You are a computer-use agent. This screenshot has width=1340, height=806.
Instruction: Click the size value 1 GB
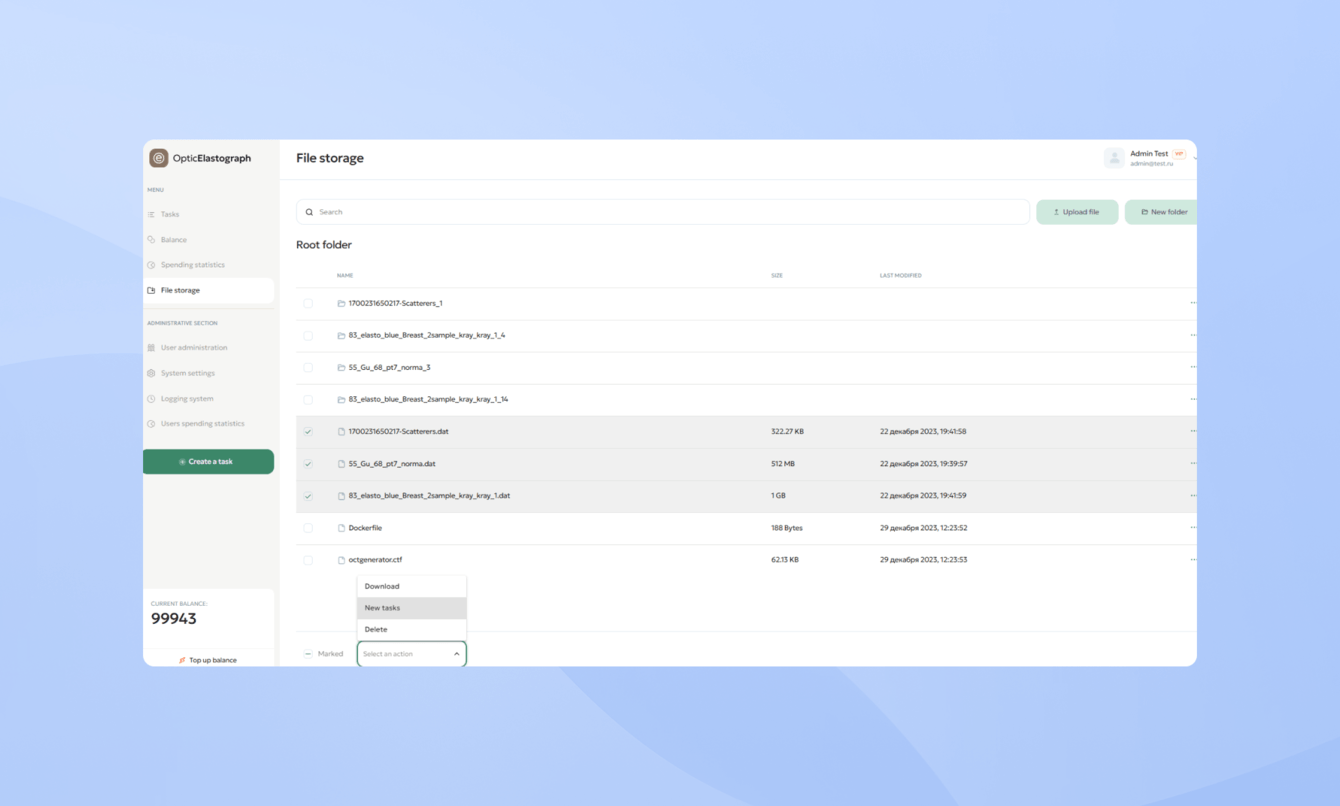click(779, 496)
